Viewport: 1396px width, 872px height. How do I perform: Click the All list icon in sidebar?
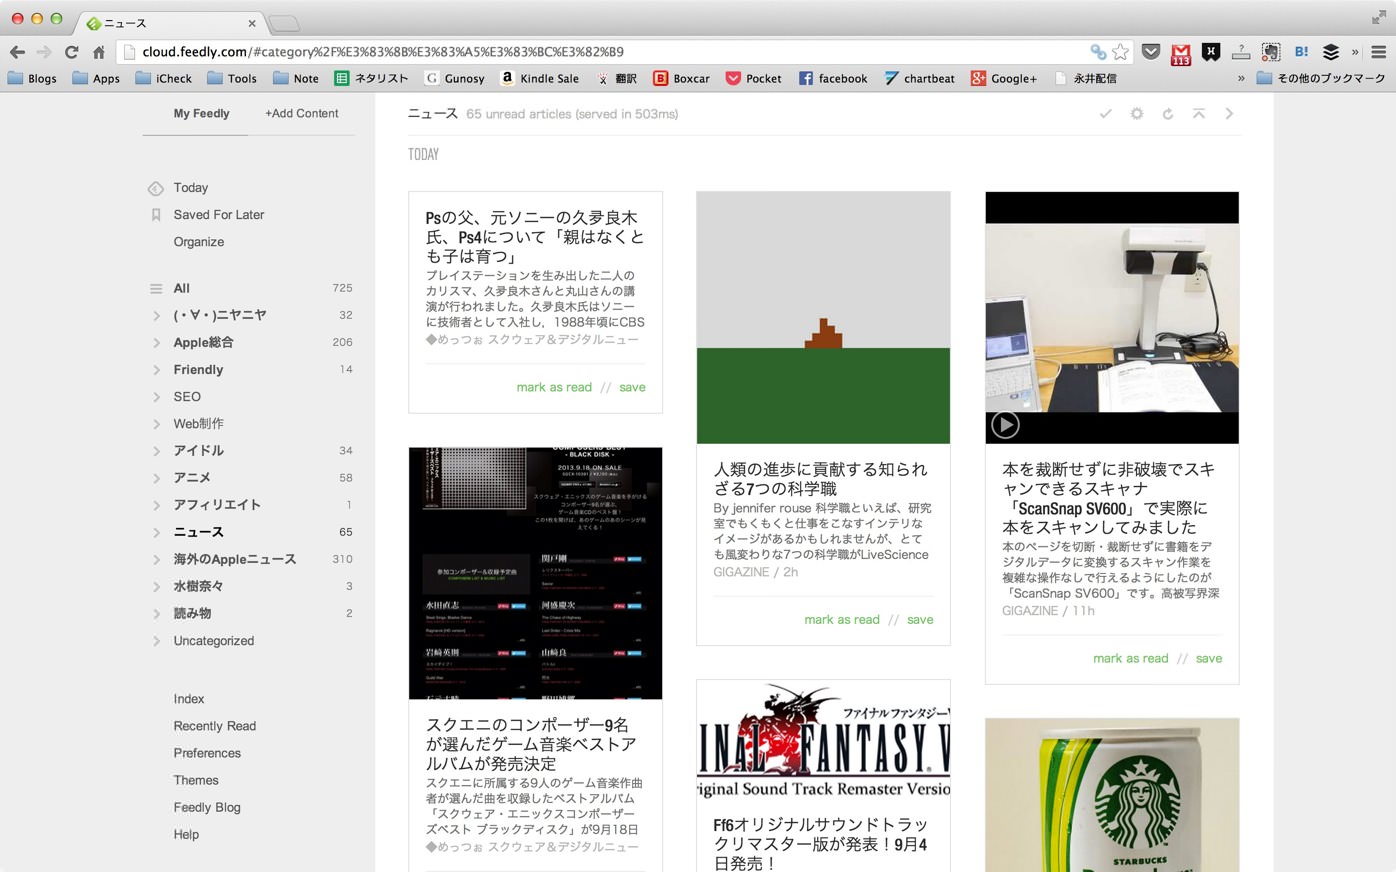156,288
